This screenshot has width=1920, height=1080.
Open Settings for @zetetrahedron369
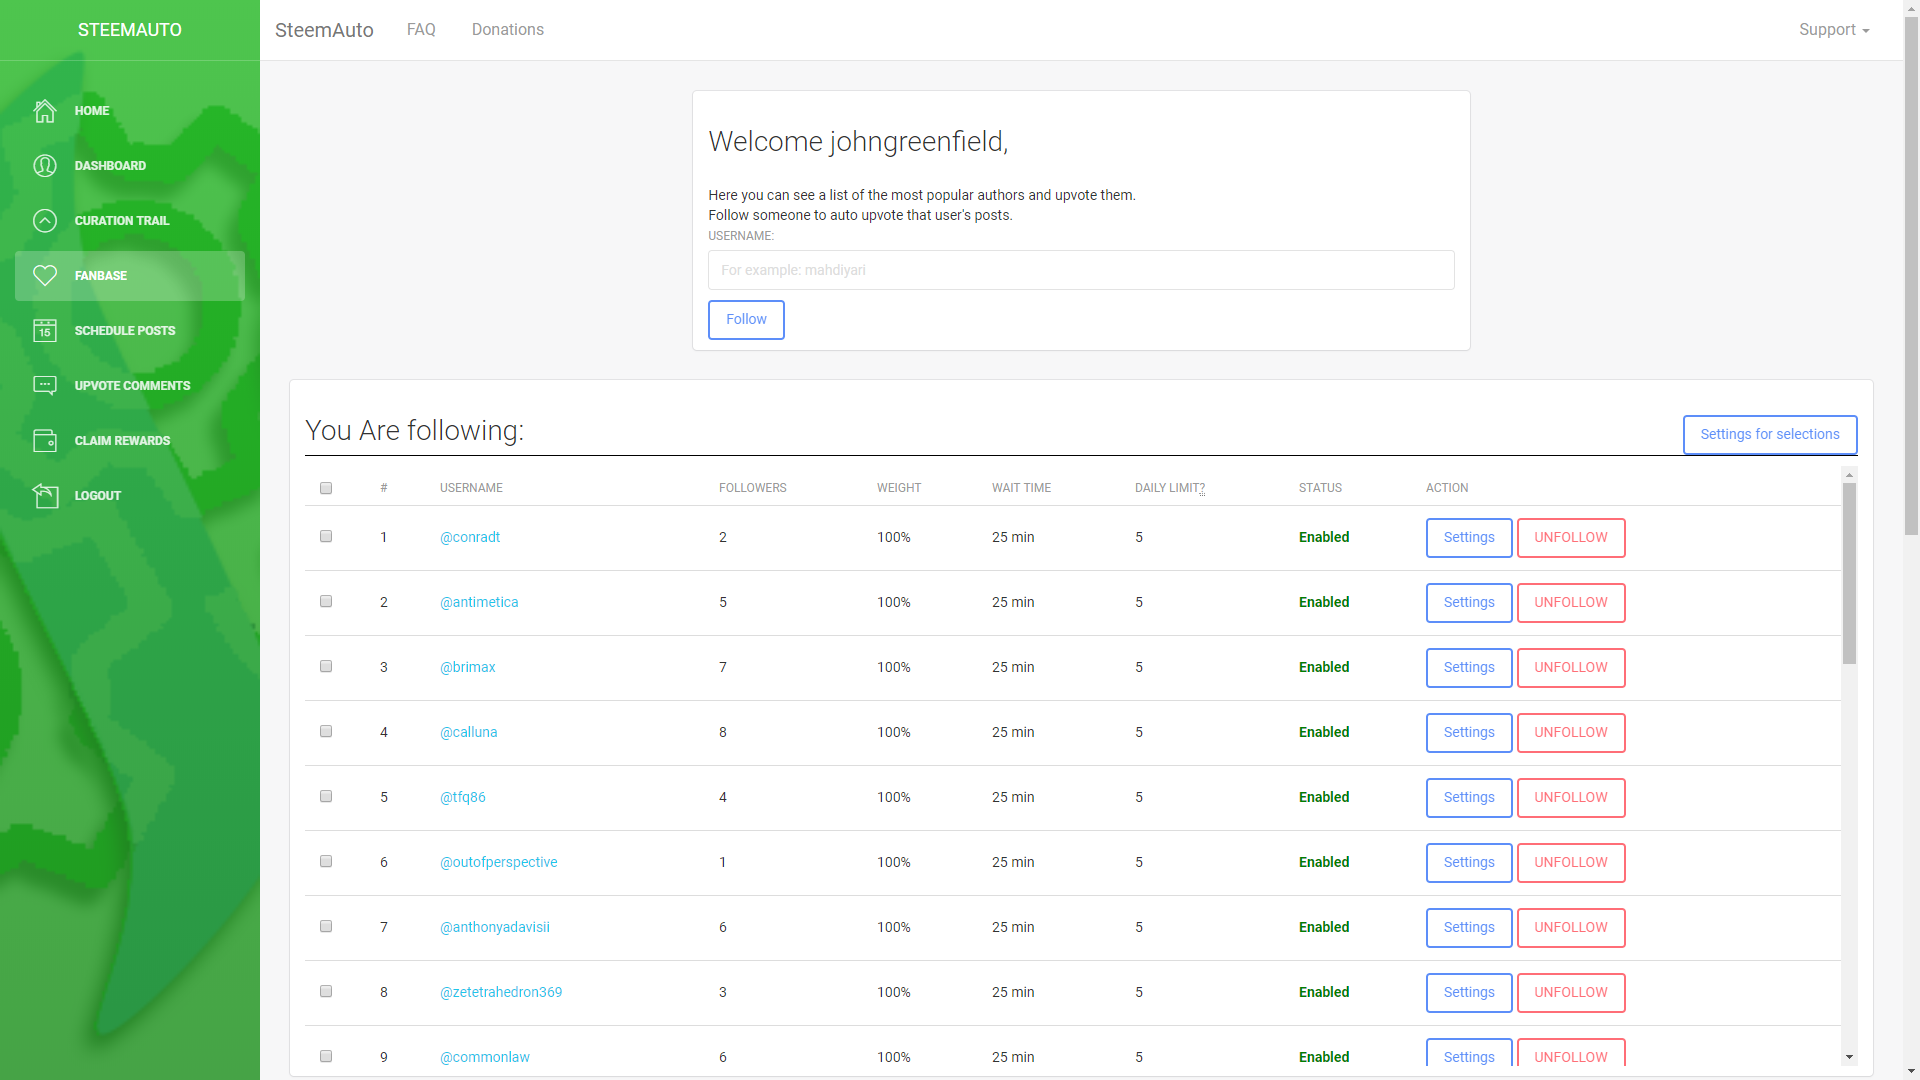[1469, 993]
